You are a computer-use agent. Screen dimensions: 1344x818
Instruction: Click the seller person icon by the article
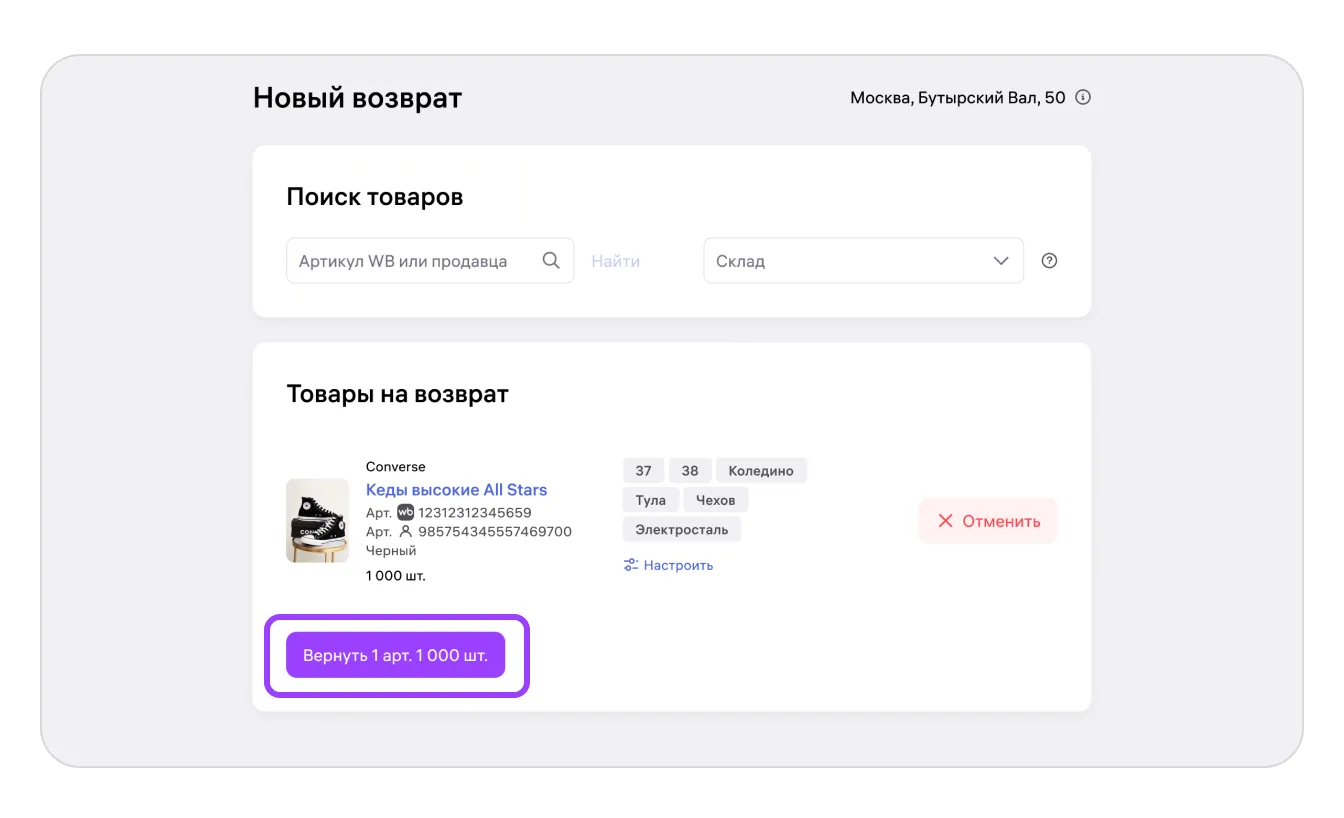click(405, 531)
